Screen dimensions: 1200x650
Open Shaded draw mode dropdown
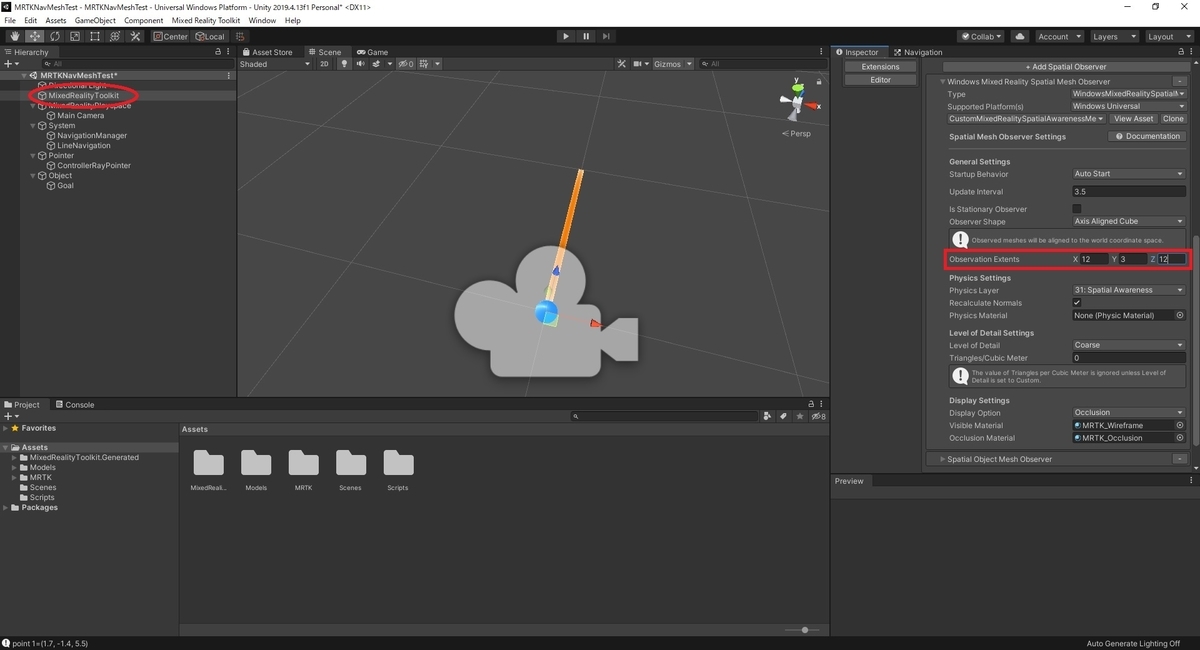click(275, 64)
